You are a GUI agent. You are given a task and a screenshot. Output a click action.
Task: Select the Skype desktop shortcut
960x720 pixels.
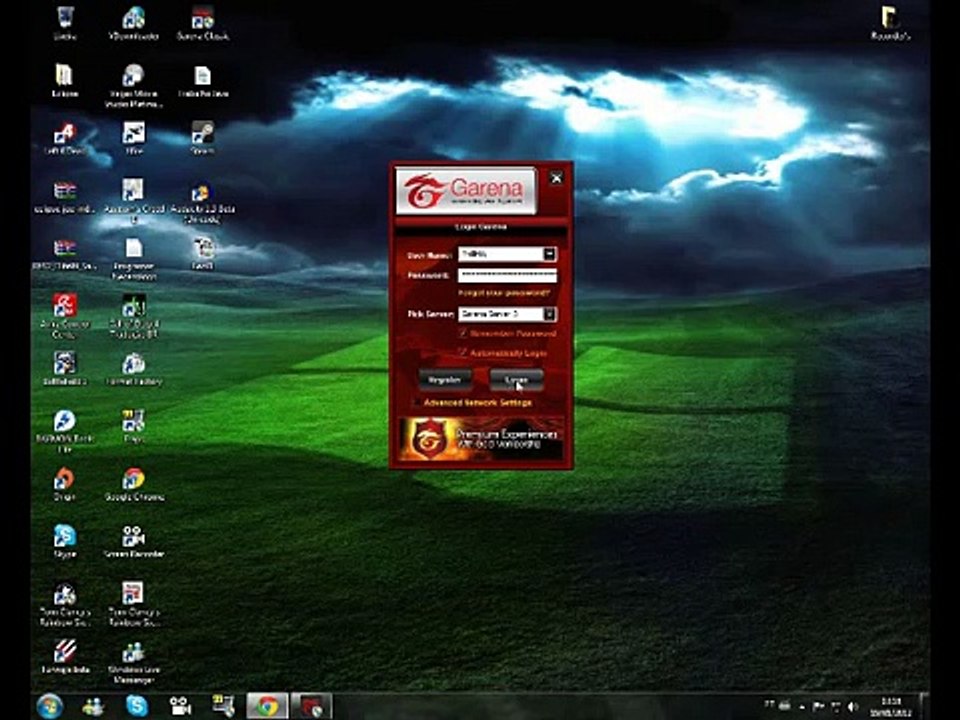[64, 541]
